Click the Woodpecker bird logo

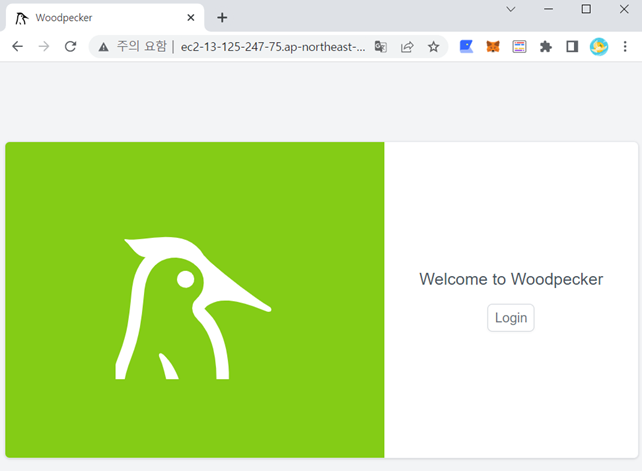pyautogui.click(x=193, y=308)
